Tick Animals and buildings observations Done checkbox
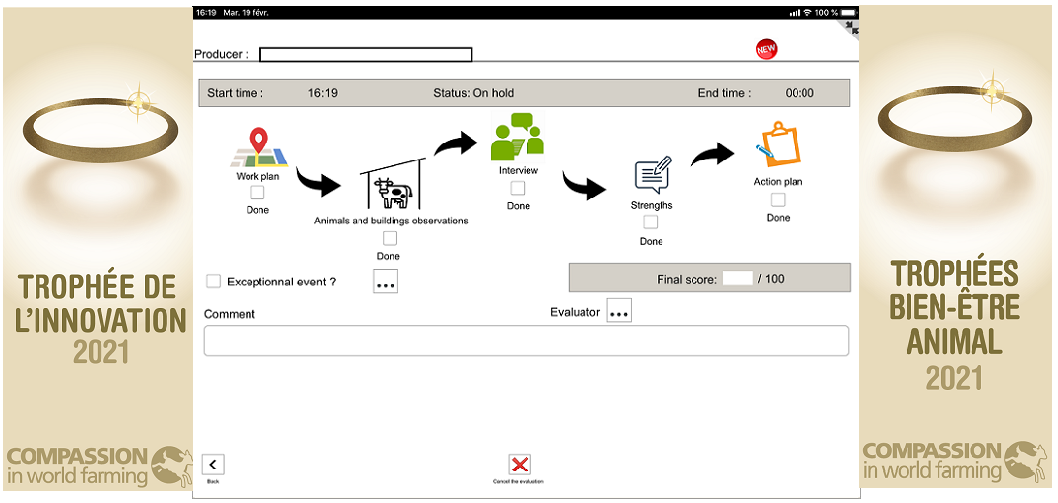The width and height of the screenshot is (1058, 503). point(390,238)
